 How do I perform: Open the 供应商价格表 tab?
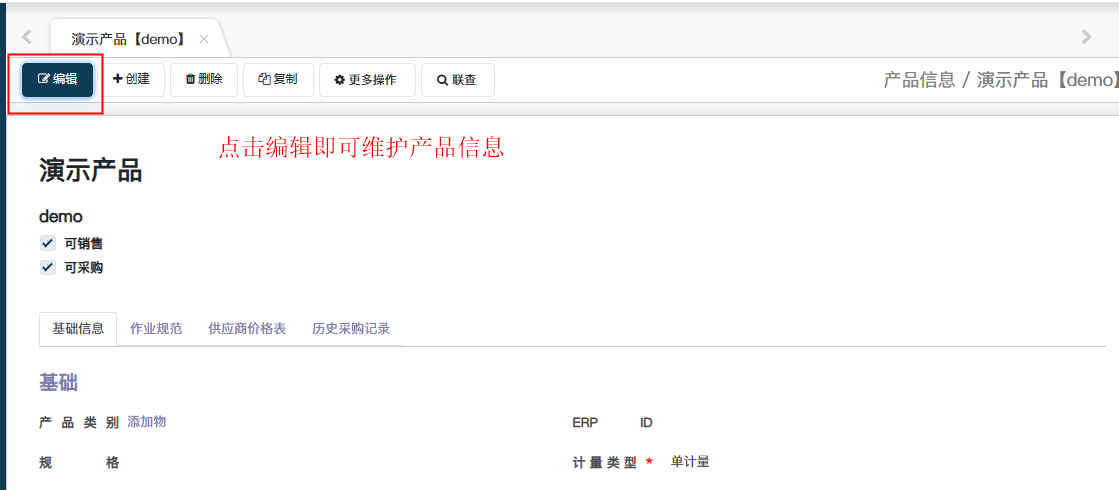click(247, 329)
